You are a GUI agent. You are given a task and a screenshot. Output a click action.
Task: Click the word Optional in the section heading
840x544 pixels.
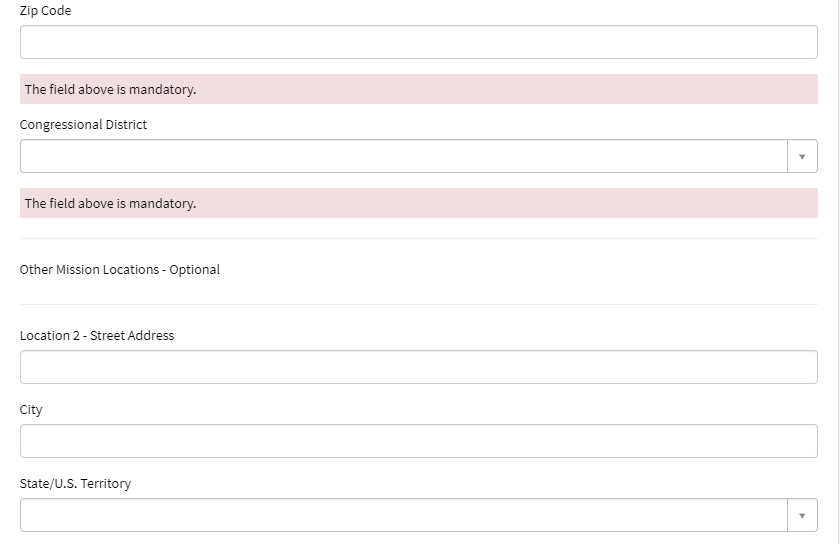[195, 270]
